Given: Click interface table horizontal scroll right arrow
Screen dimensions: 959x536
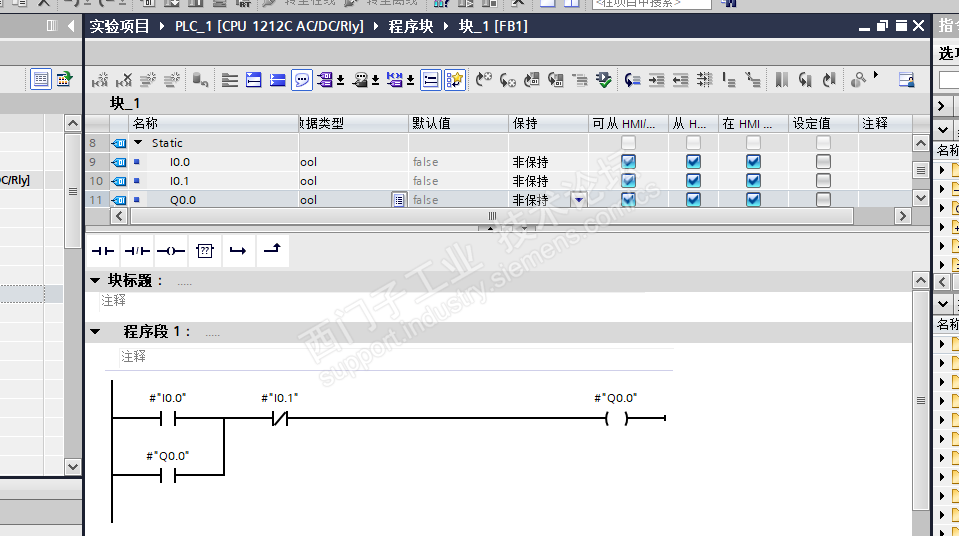Looking at the screenshot, I should [903, 216].
